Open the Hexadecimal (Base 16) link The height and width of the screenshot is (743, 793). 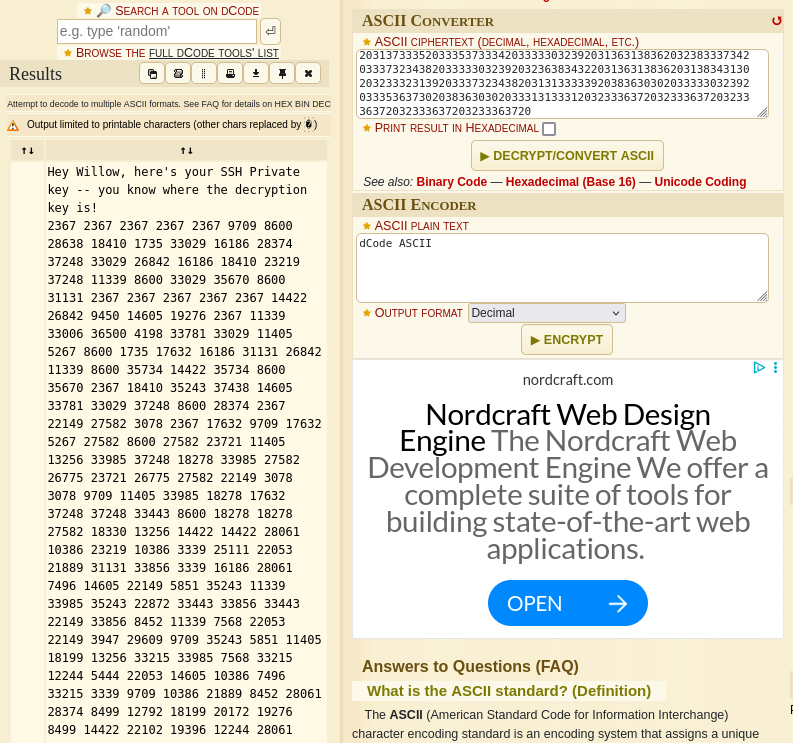tap(570, 182)
